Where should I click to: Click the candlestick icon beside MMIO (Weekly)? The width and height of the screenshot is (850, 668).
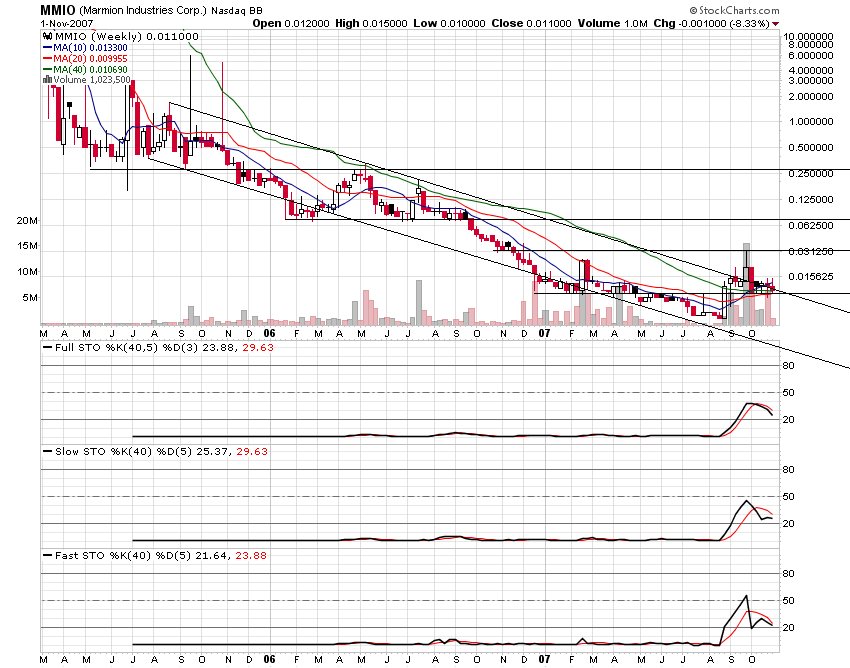point(48,36)
